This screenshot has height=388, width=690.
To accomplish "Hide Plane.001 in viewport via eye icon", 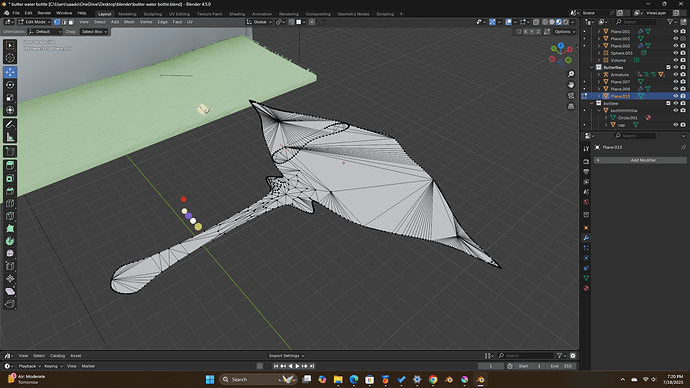I will [x=675, y=31].
